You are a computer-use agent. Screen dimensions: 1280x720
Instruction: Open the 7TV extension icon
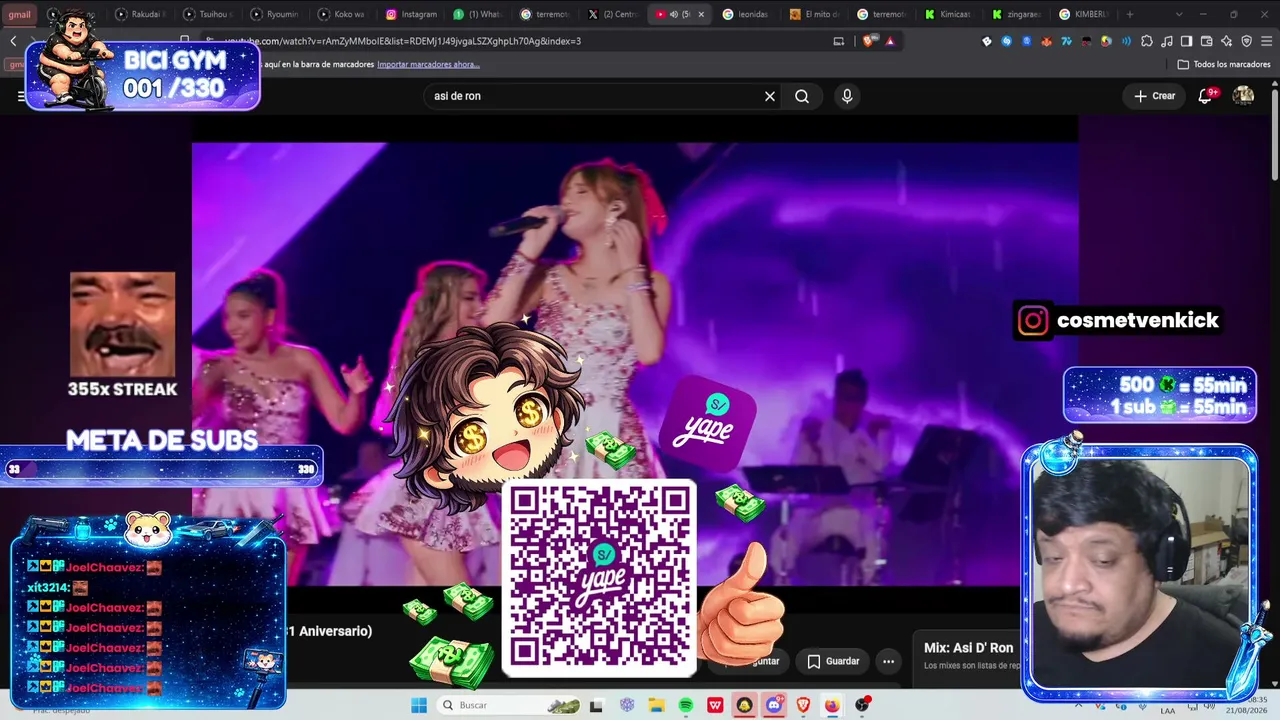tap(1067, 41)
